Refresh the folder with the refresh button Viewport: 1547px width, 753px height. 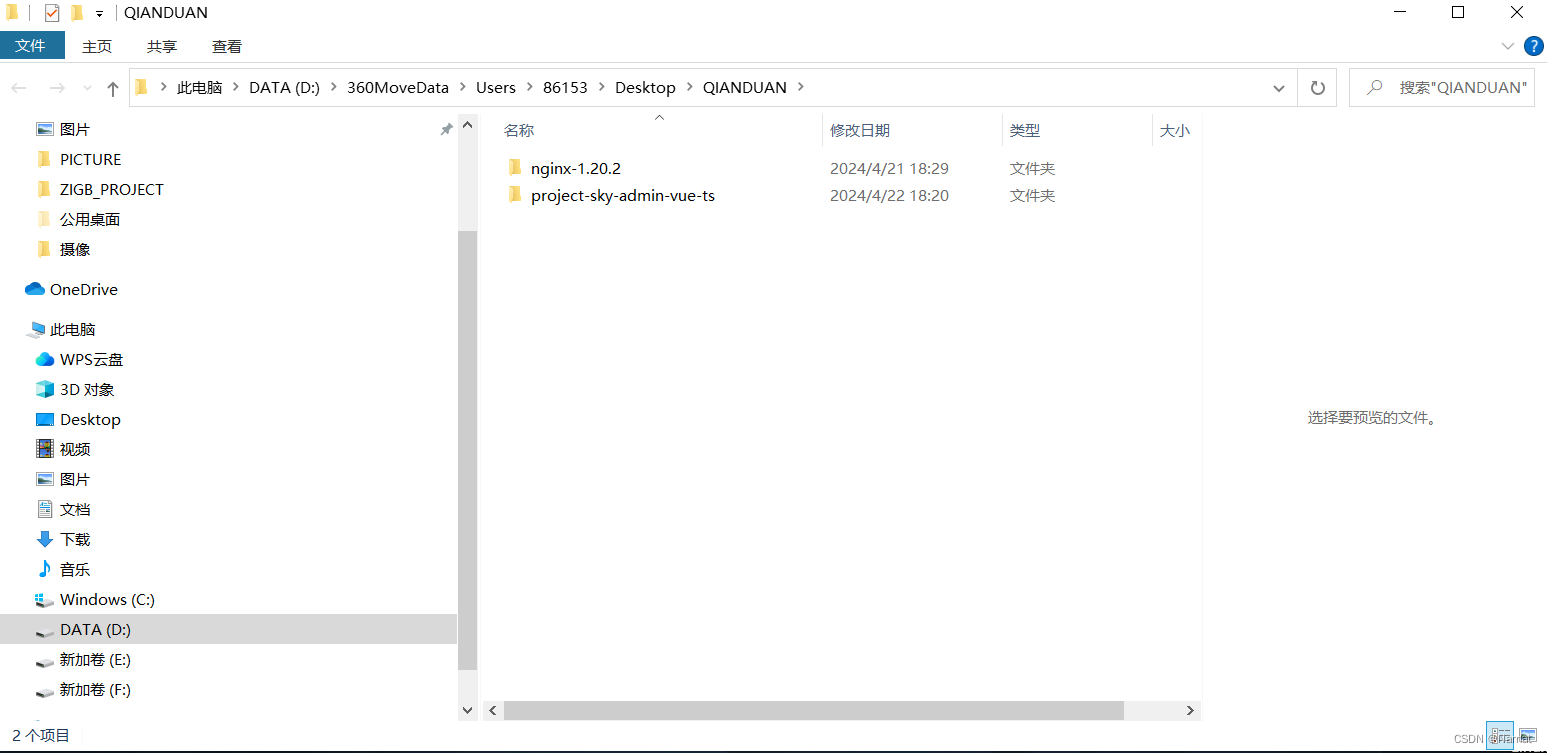click(1318, 88)
